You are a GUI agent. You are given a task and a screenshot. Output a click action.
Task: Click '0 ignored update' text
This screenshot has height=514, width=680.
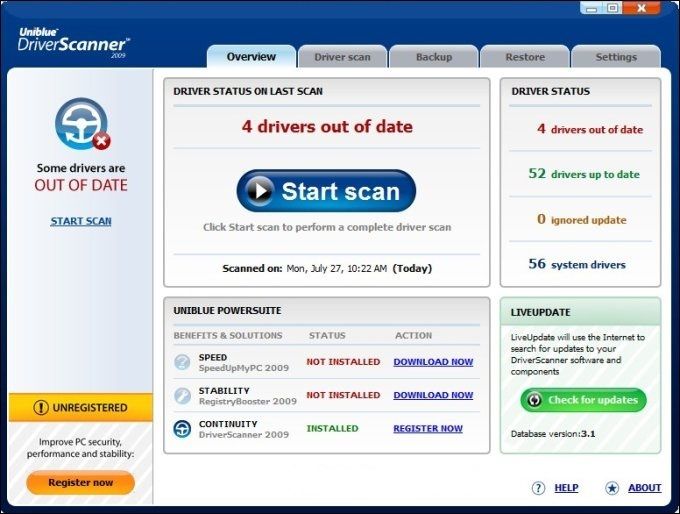pyautogui.click(x=582, y=219)
